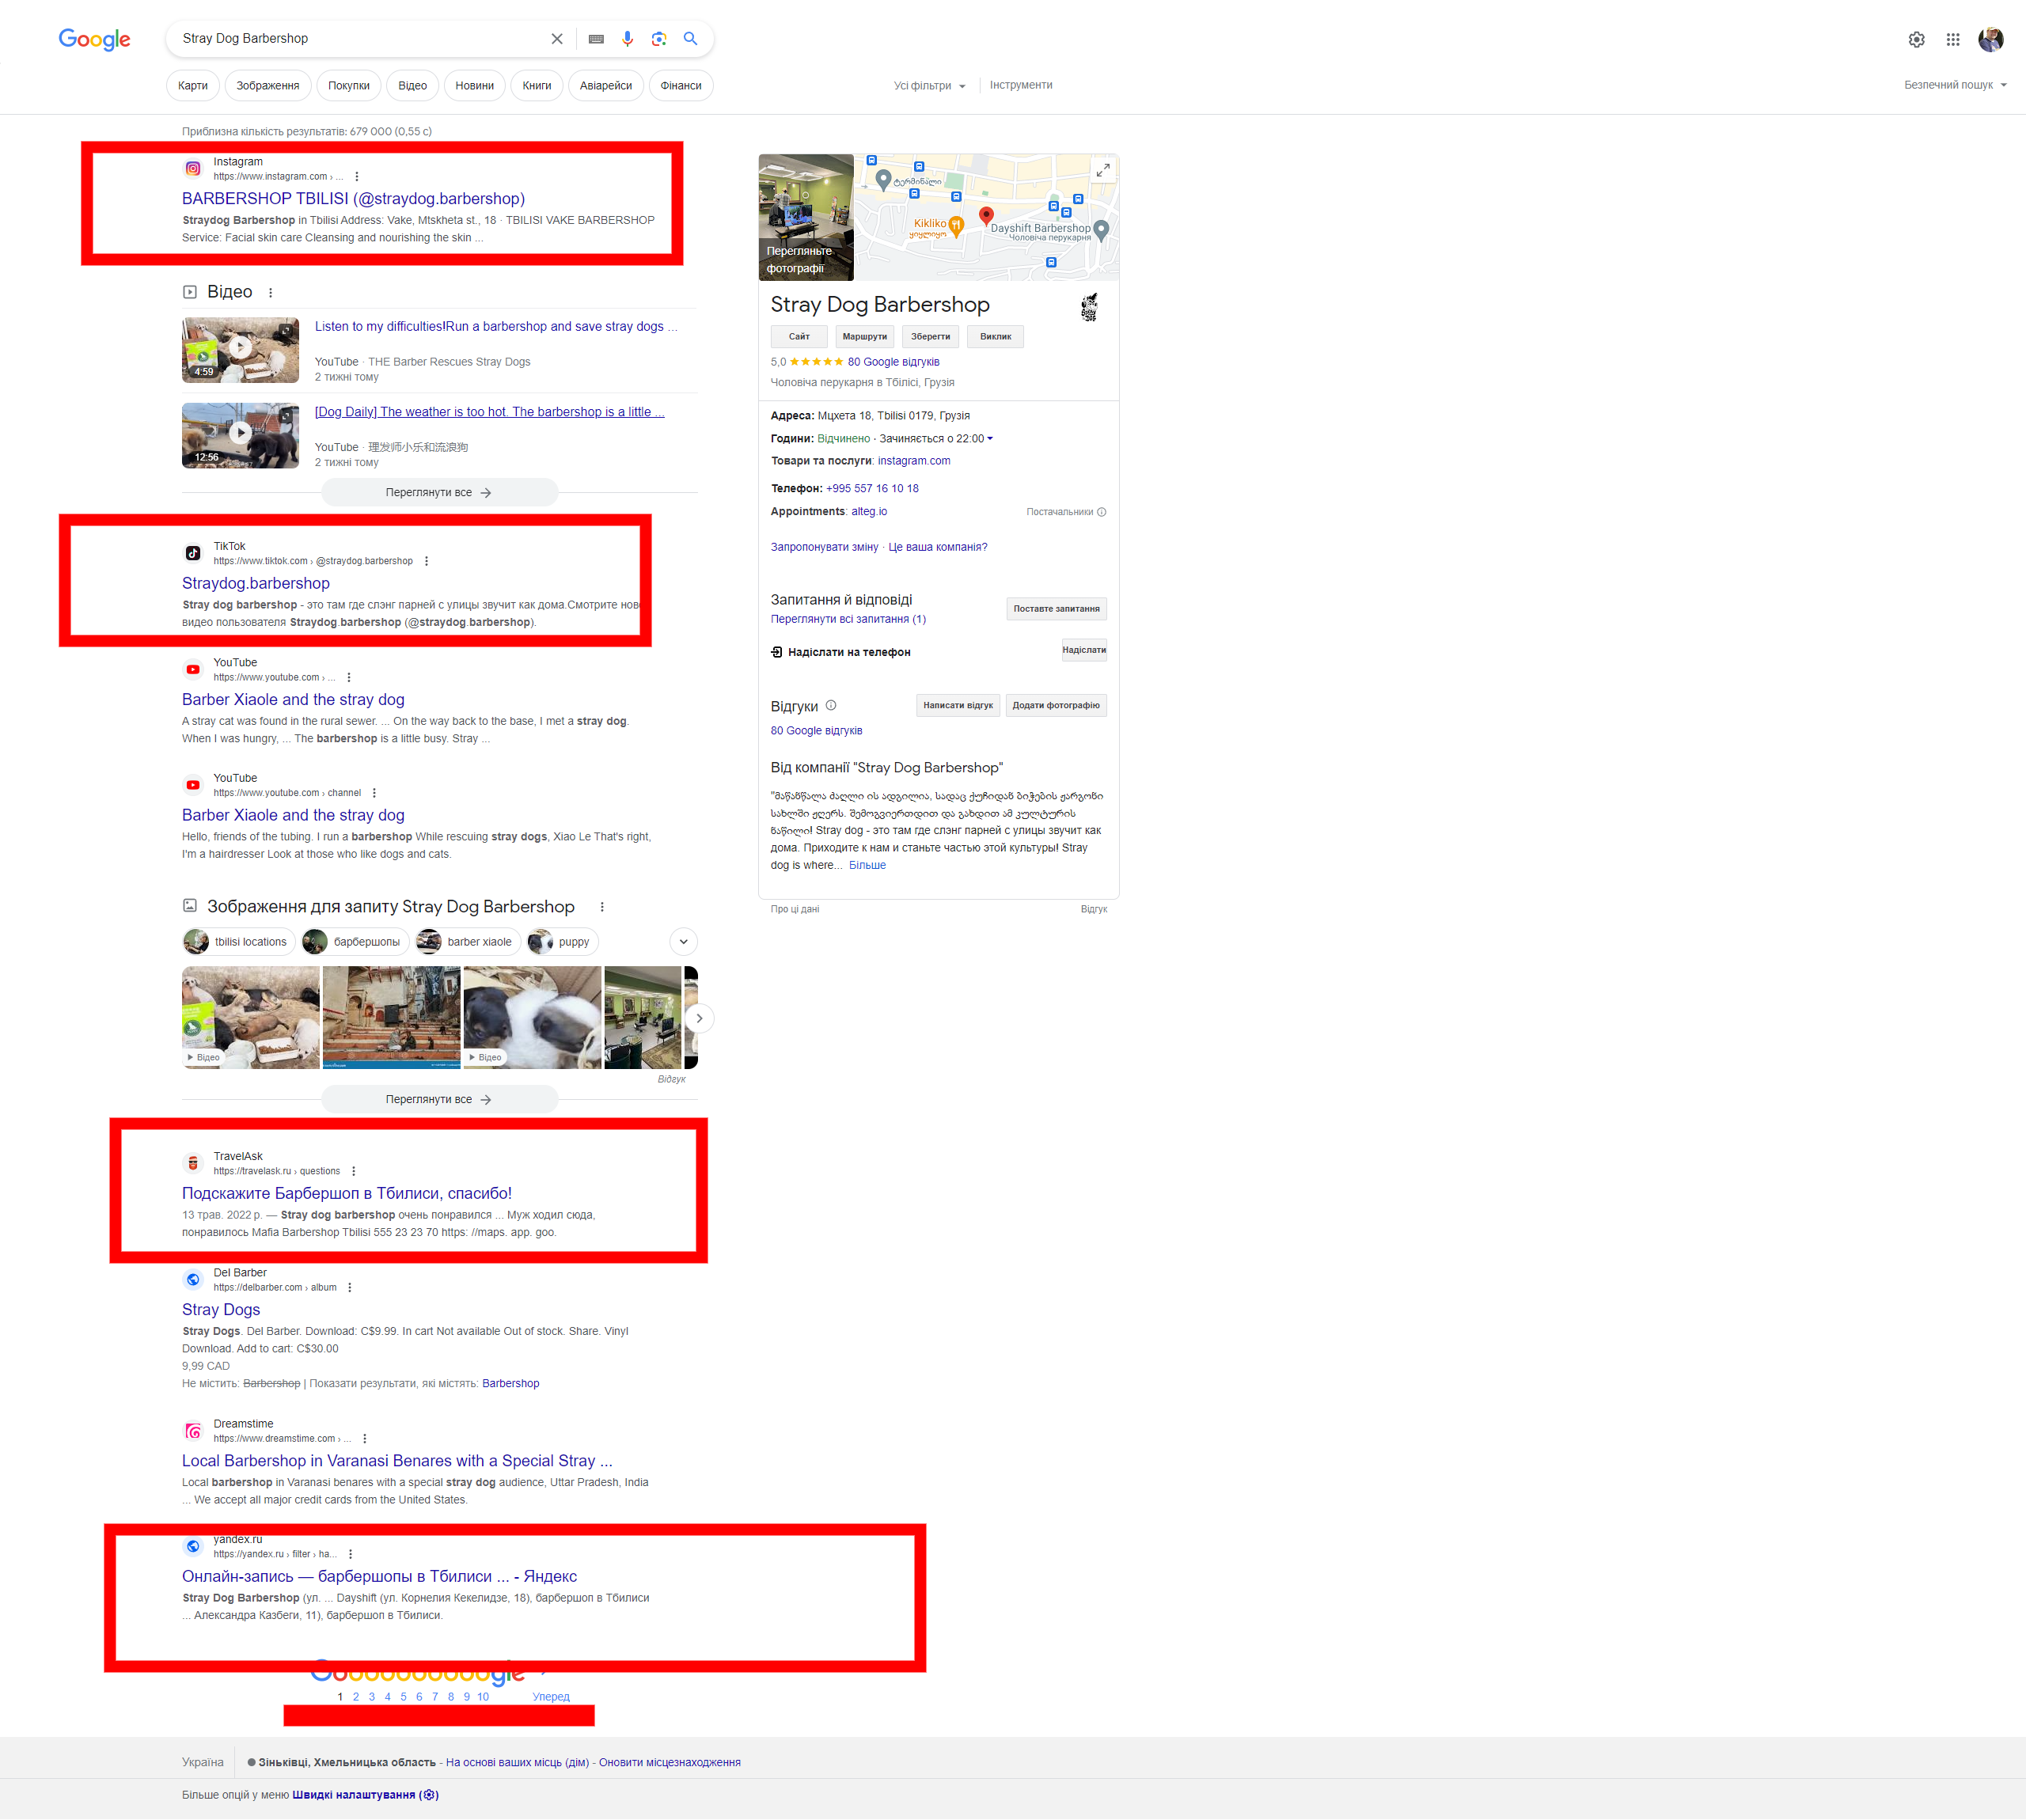Click the Надіслати button
This screenshot has width=2026, height=1820.
[x=1084, y=650]
